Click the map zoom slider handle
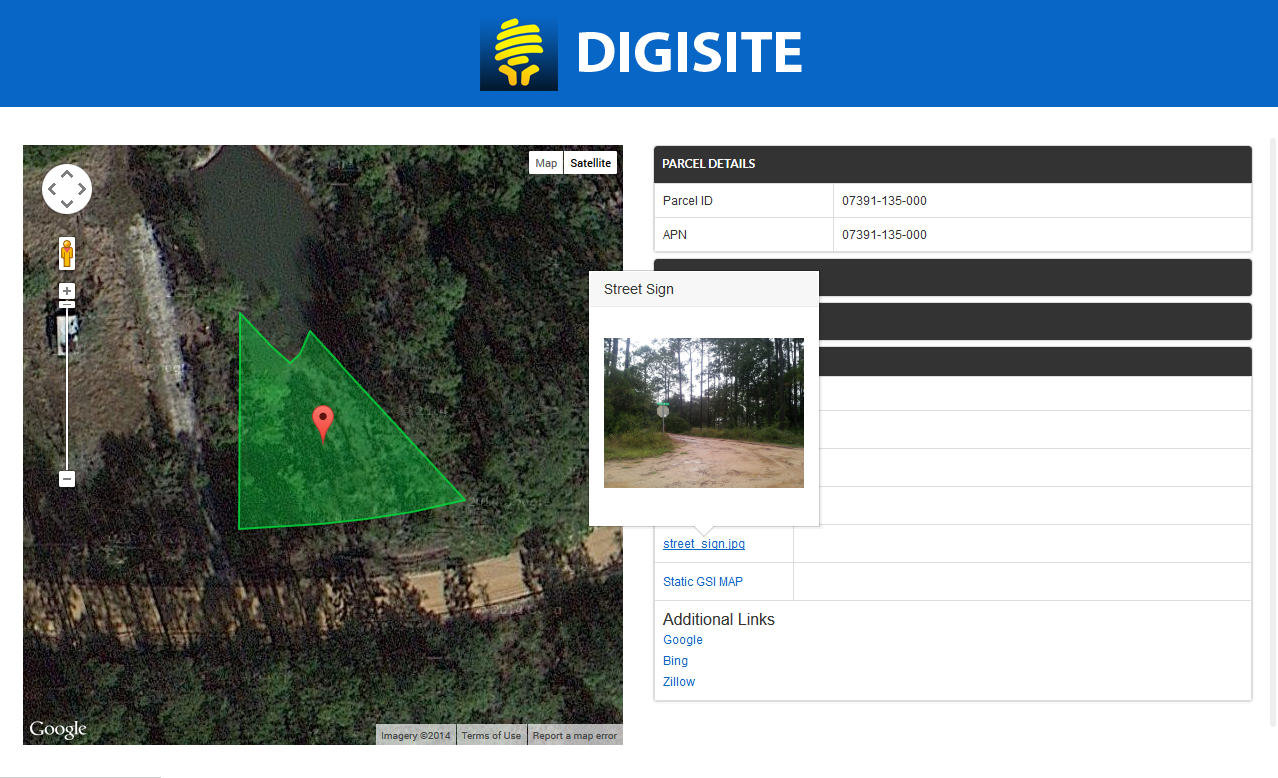Viewport: 1278px width, 778px height. pyautogui.click(x=67, y=304)
